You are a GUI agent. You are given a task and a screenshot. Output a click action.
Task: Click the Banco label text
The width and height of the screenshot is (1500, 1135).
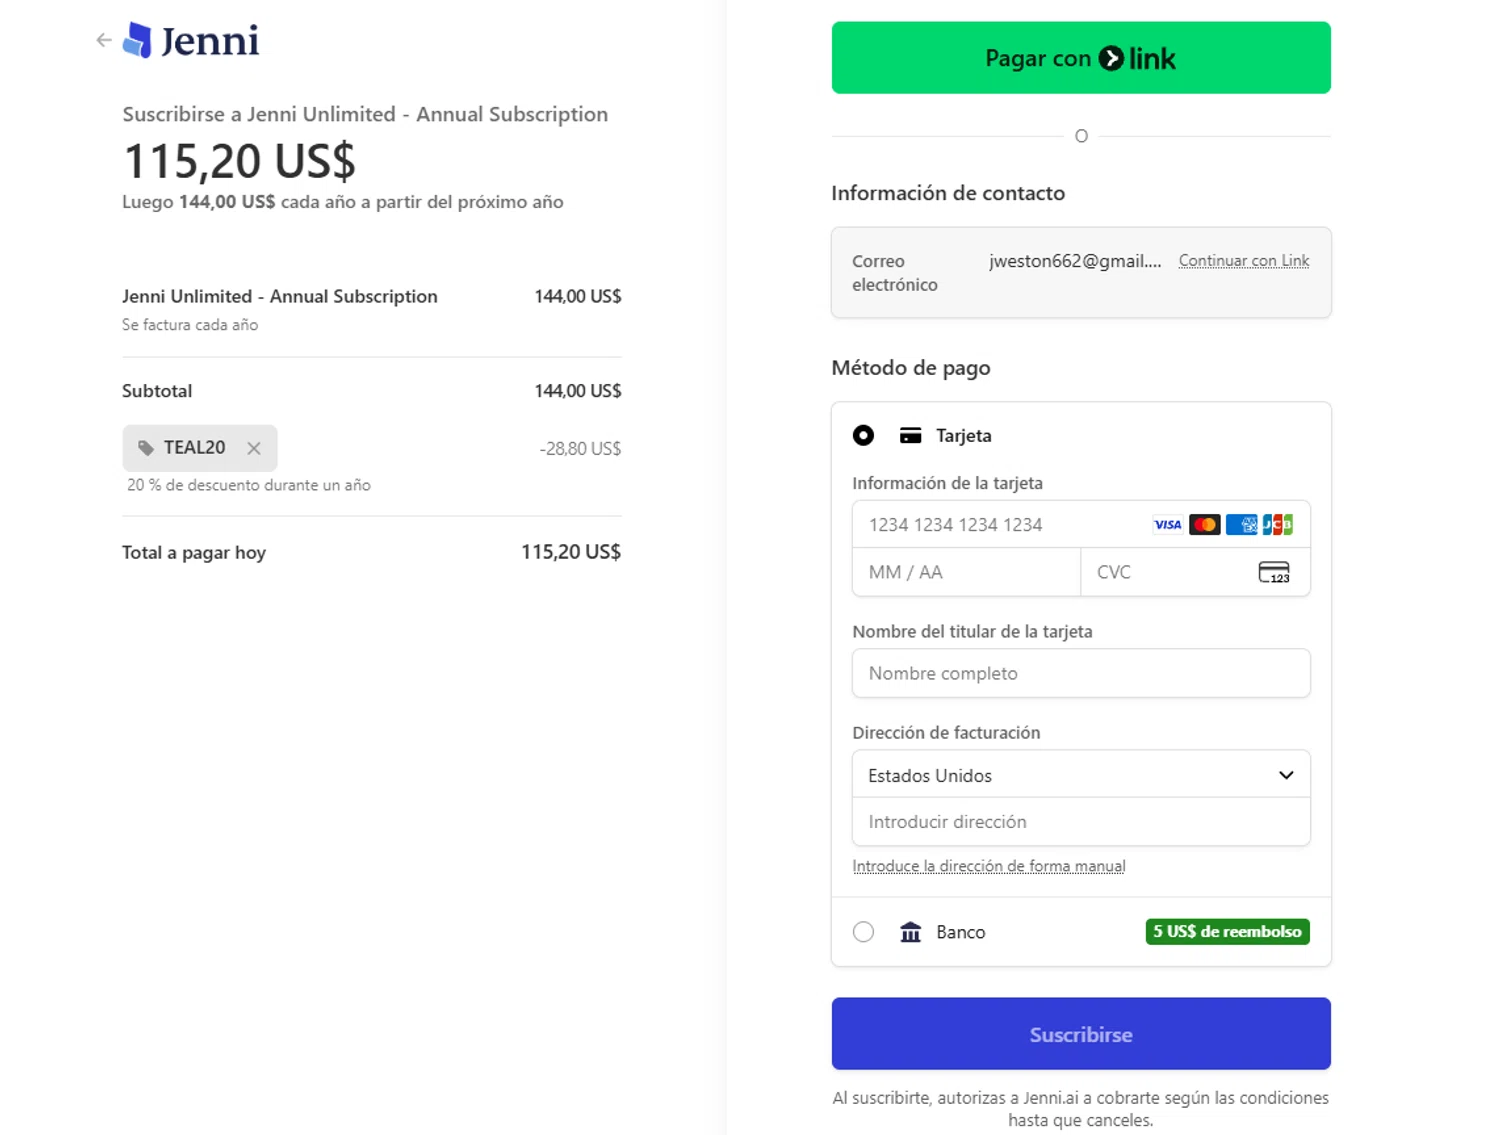click(x=961, y=932)
